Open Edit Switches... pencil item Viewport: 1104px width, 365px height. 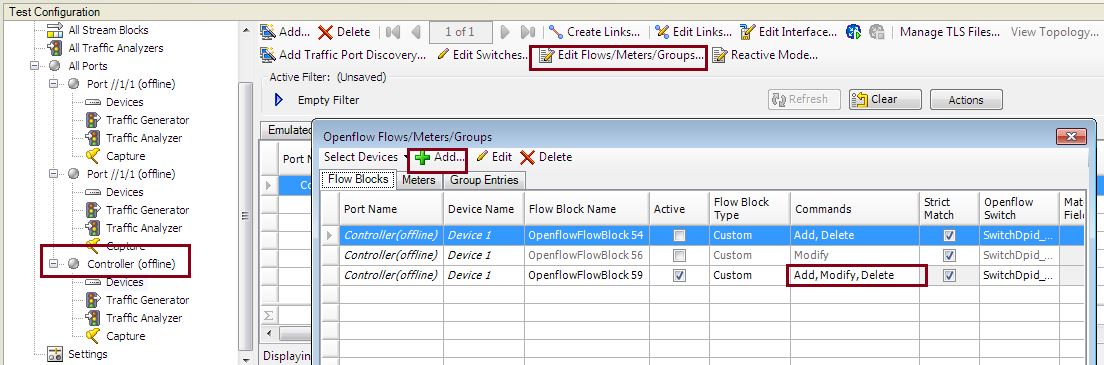(x=482, y=55)
